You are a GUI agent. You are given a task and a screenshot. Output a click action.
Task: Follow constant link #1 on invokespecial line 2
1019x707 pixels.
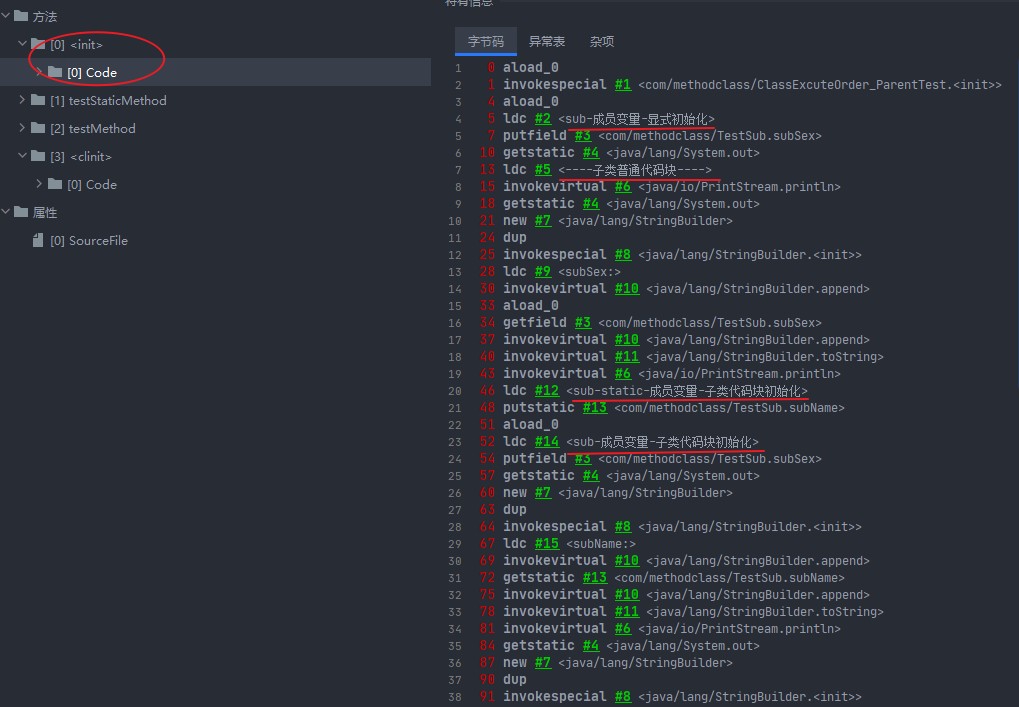(623, 84)
